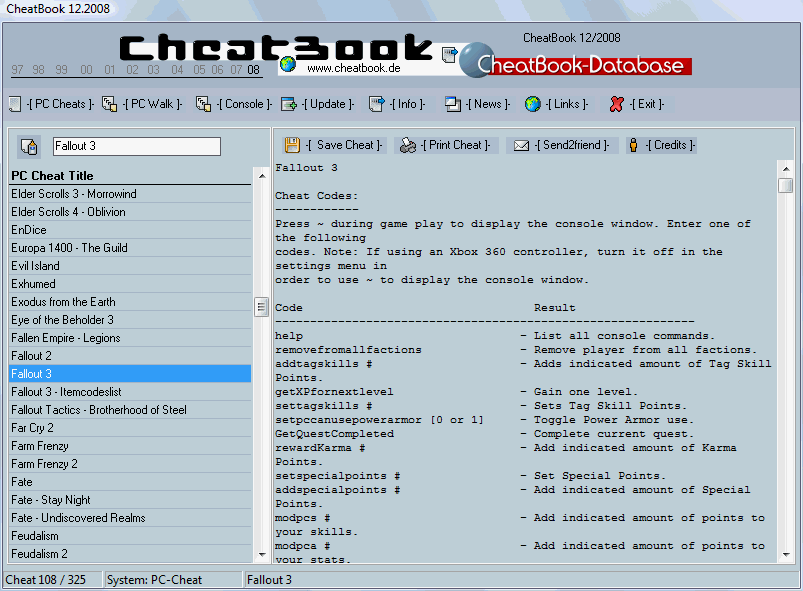Select Evil Island in the cheat list

coord(131,266)
